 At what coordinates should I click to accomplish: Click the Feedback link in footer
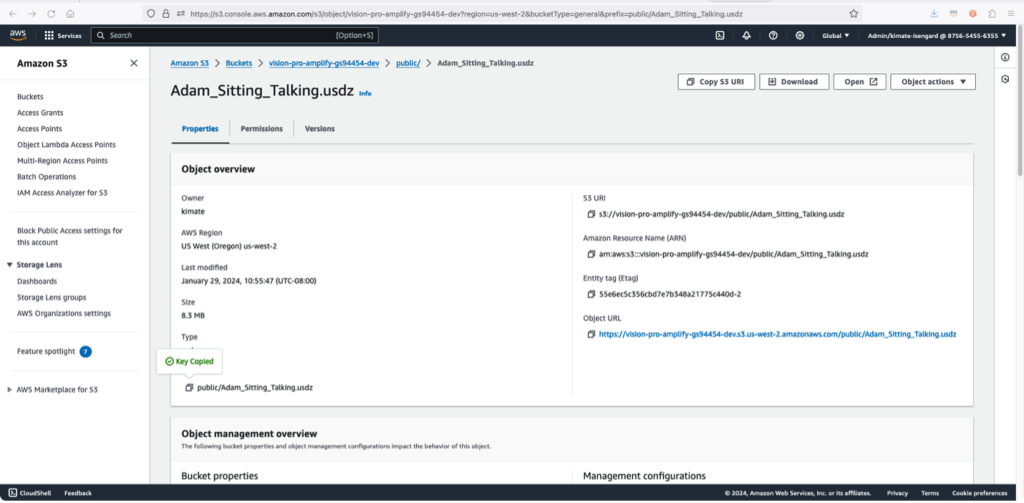coord(78,493)
